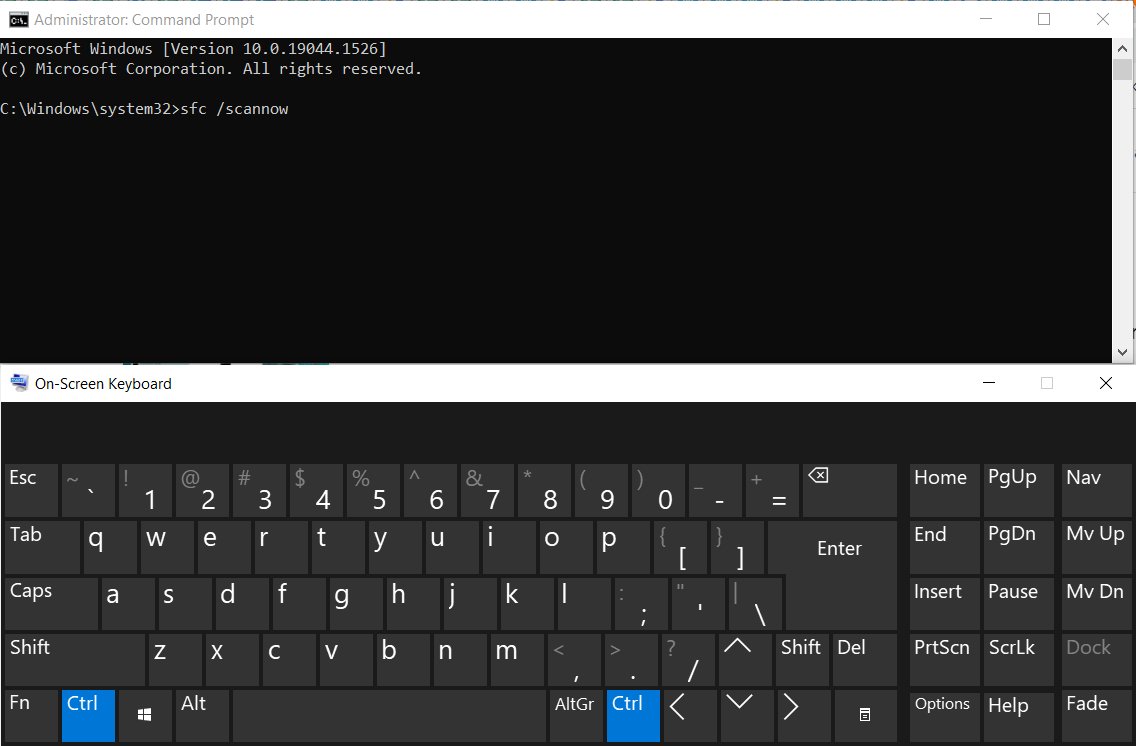Click the Tab key
This screenshot has width=1136, height=746.
point(42,547)
